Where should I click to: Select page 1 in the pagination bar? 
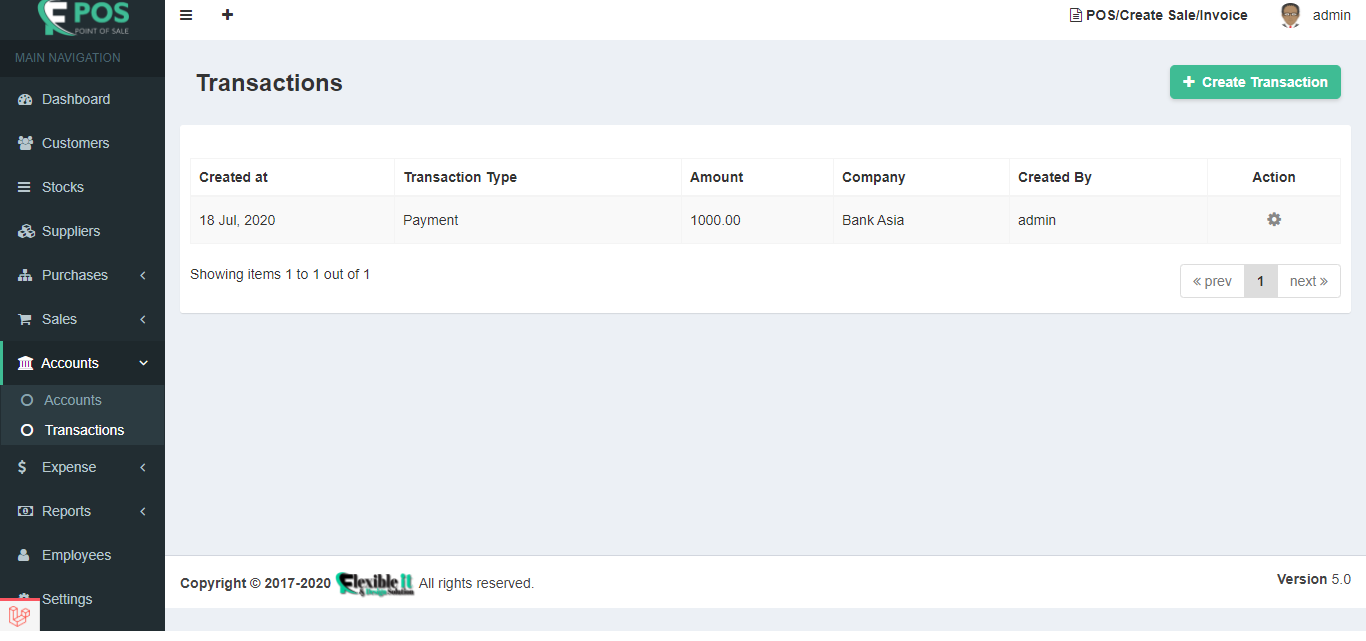(x=1260, y=281)
